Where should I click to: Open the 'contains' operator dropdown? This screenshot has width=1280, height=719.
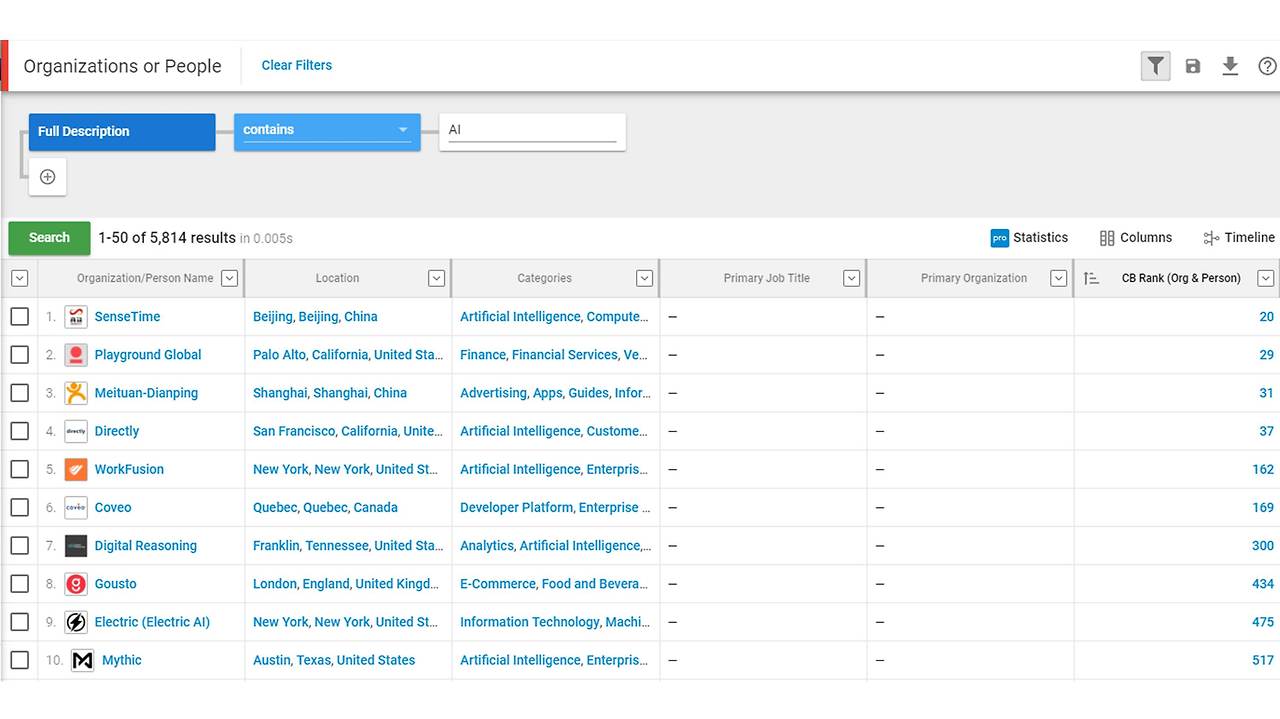327,131
